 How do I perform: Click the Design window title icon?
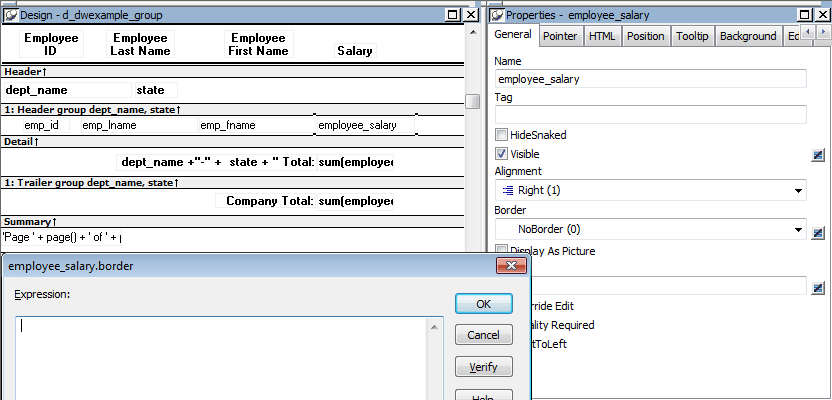(10, 15)
